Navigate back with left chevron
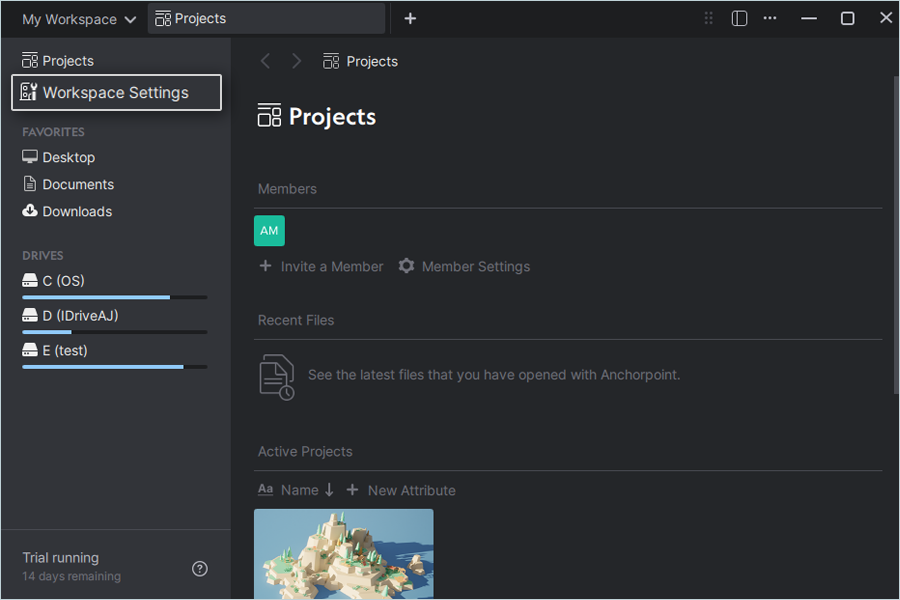900x600 pixels. click(x=265, y=61)
